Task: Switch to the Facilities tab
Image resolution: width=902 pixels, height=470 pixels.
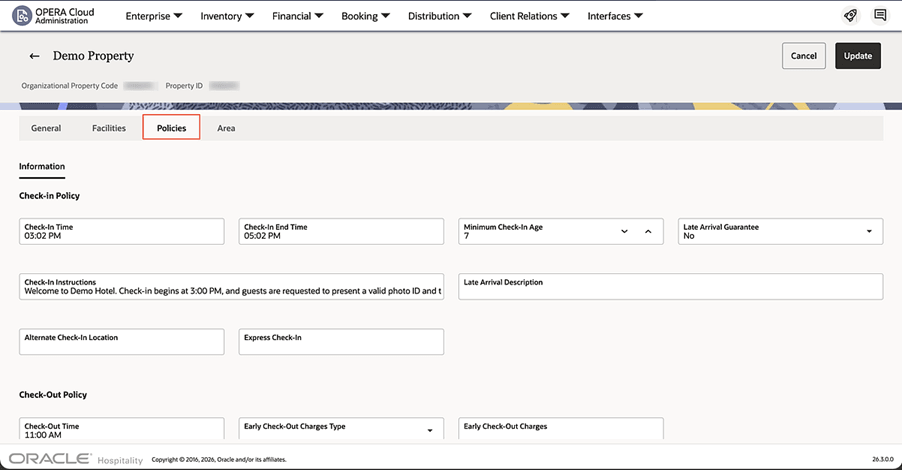Action: click(109, 128)
